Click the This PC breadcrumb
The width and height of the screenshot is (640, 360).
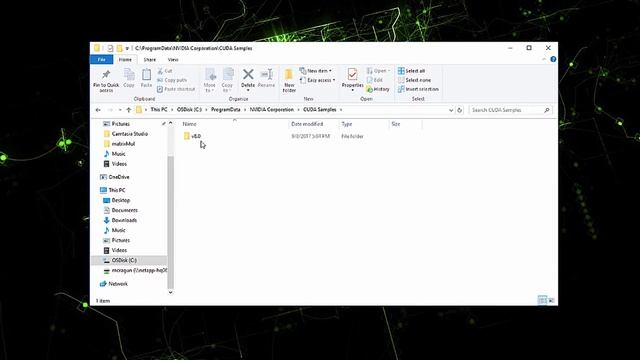(x=159, y=110)
